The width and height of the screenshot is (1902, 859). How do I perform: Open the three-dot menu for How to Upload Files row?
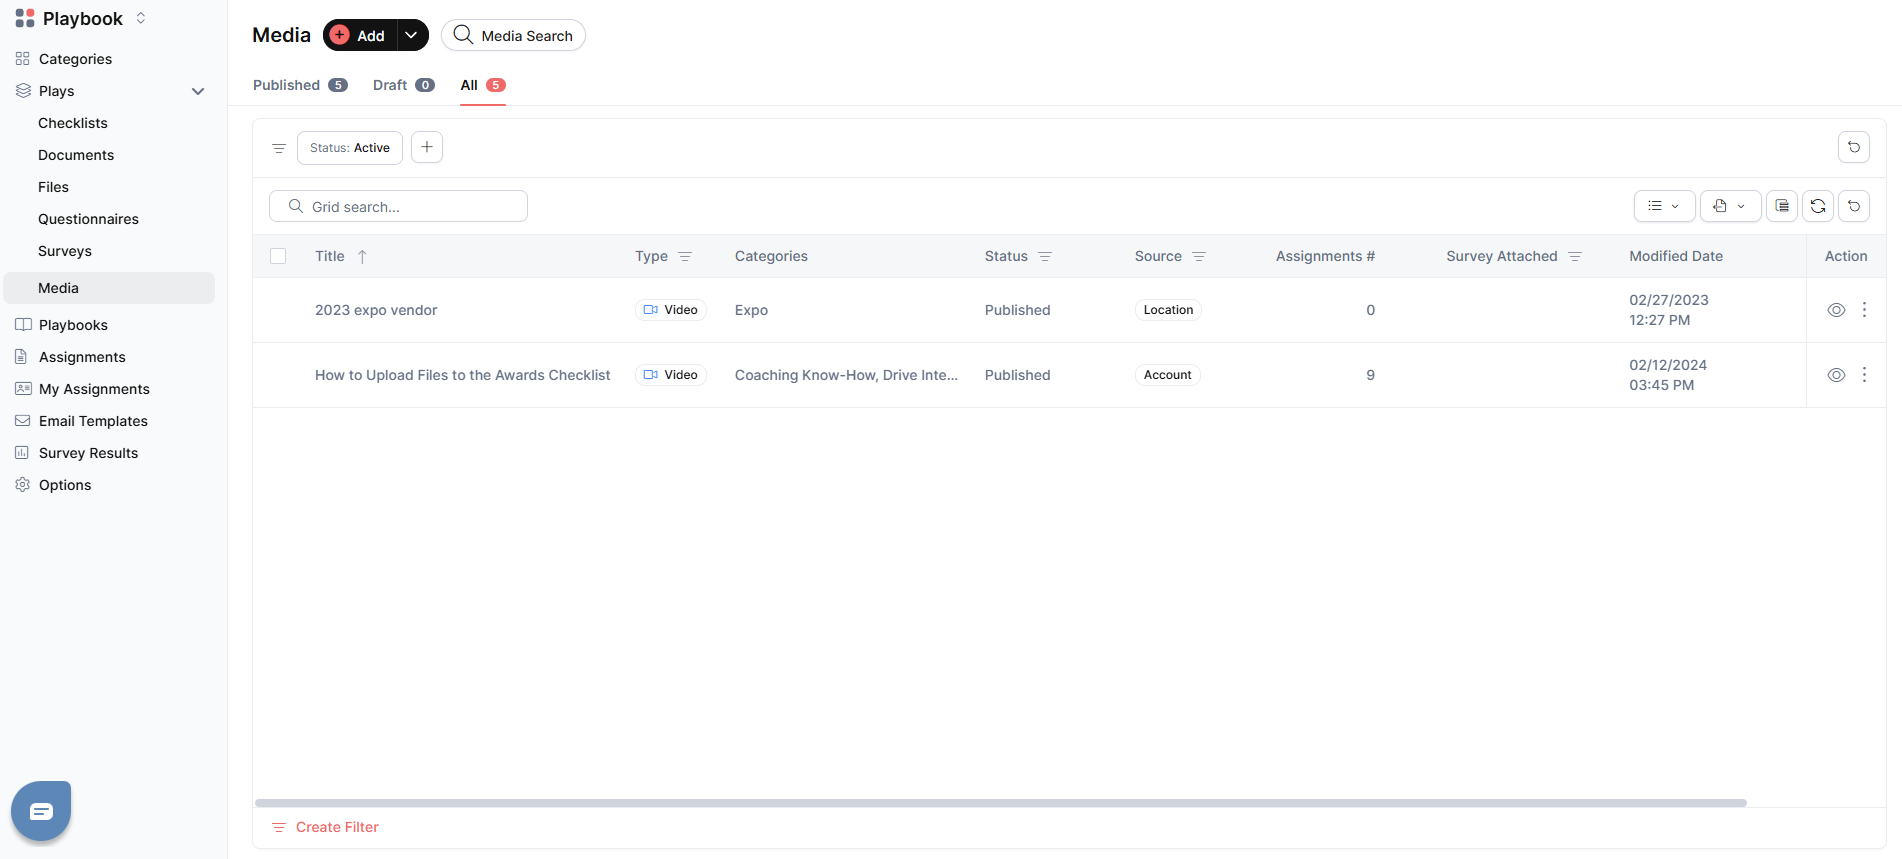tap(1864, 375)
